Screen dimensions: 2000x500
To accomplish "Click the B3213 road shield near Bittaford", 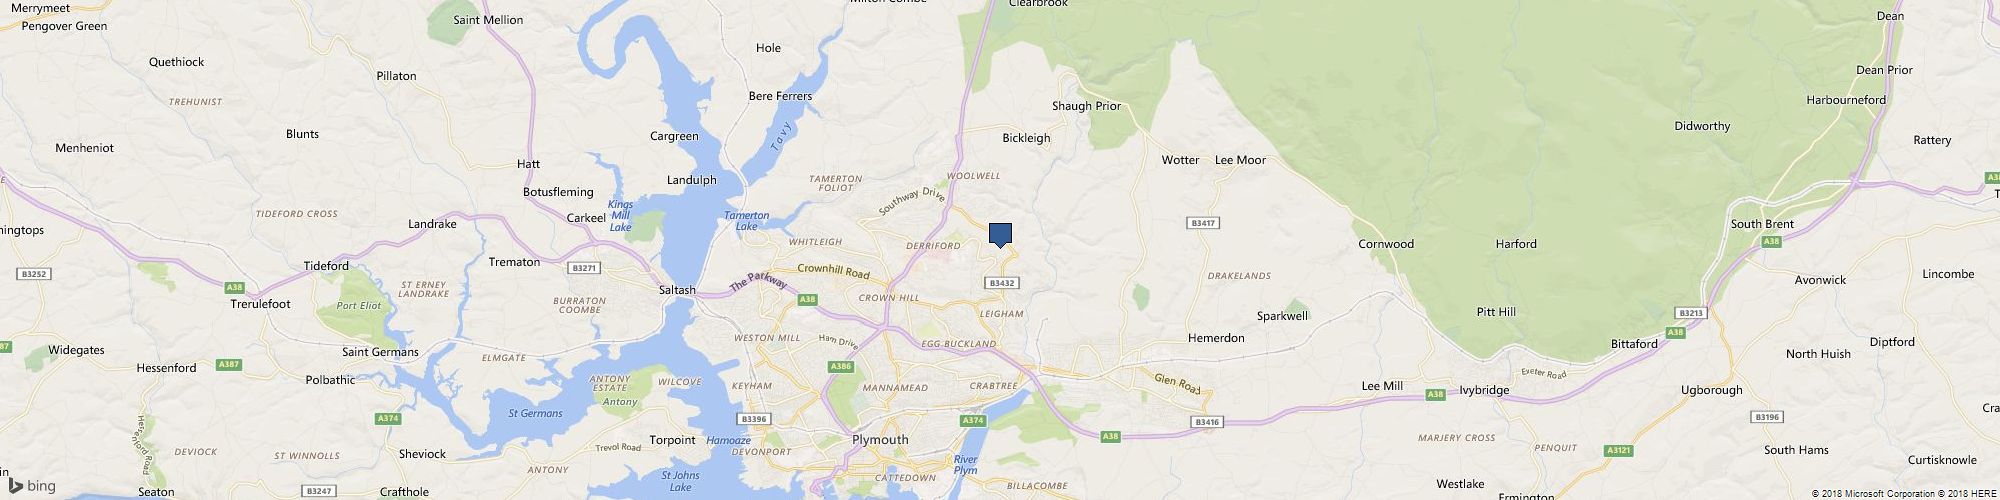I will click(x=1690, y=313).
